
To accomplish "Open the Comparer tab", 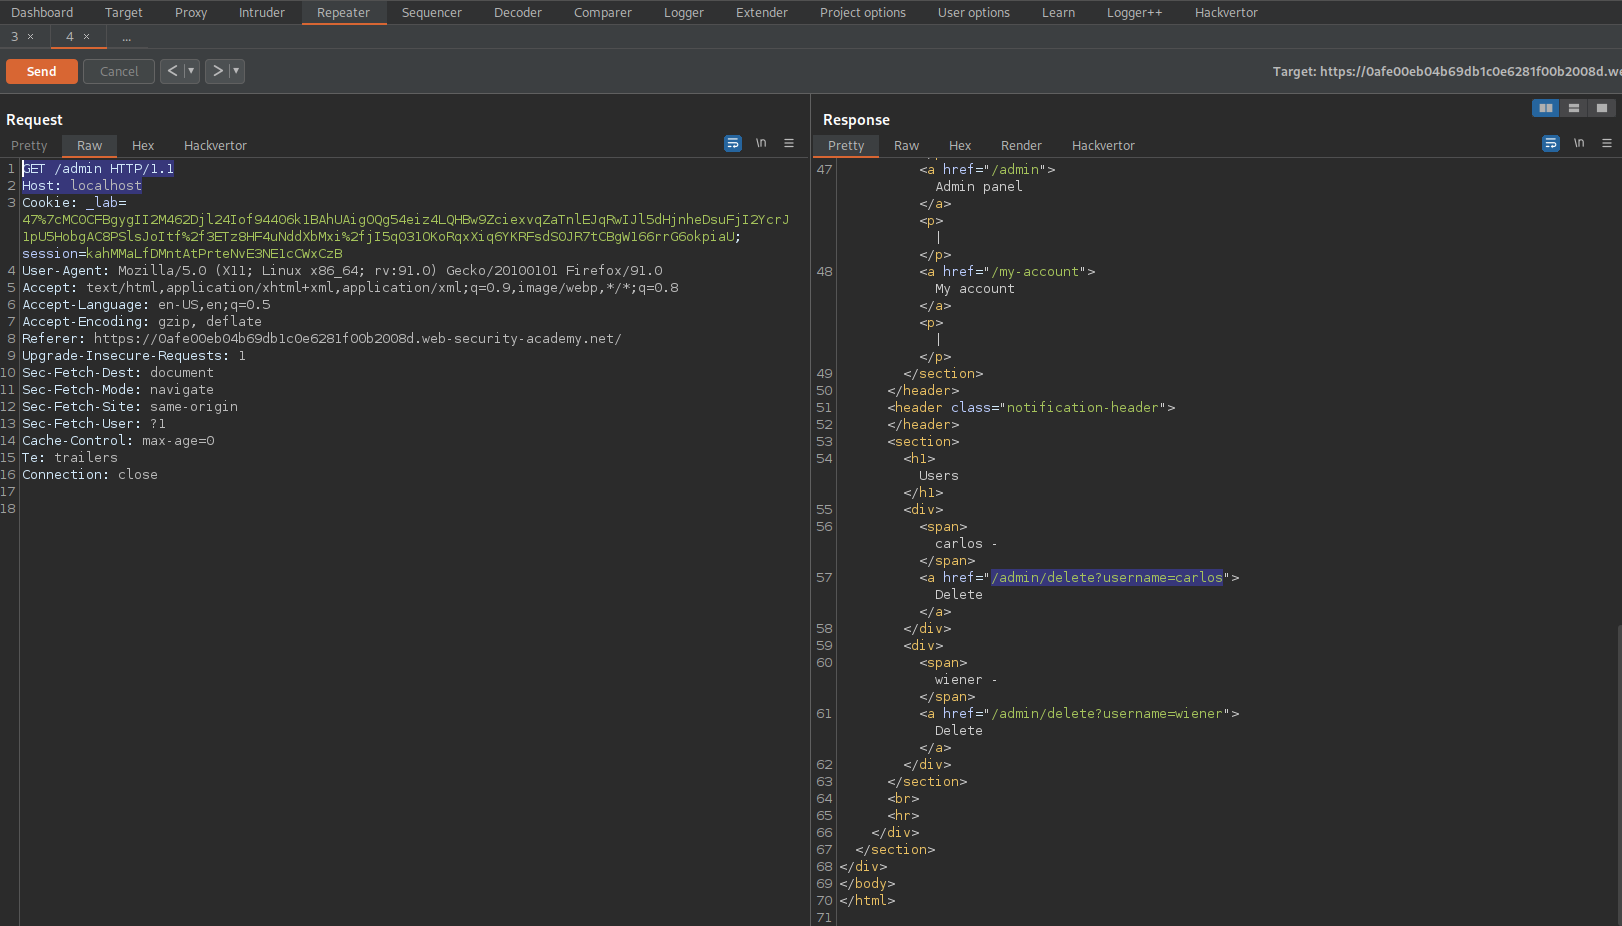I will point(603,13).
